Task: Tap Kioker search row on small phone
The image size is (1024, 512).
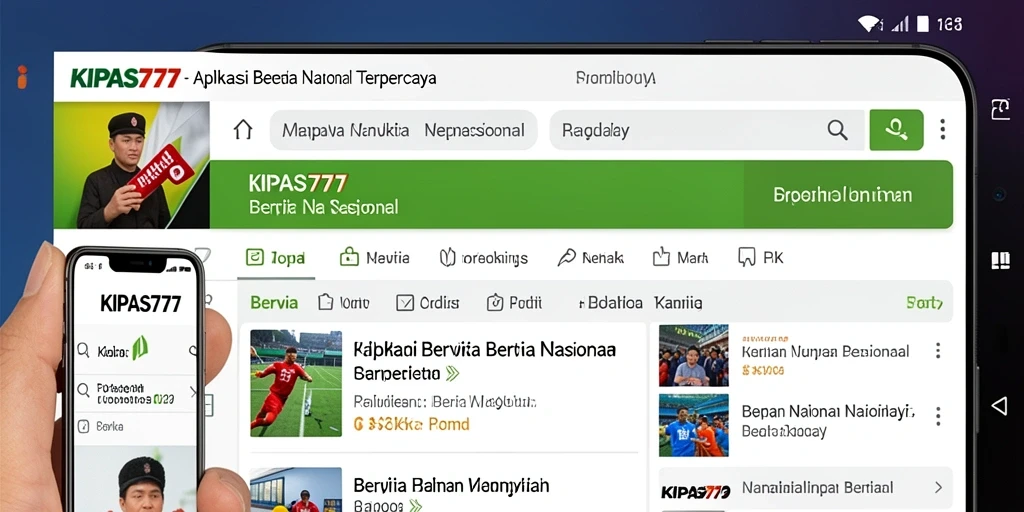Action: [x=136, y=350]
